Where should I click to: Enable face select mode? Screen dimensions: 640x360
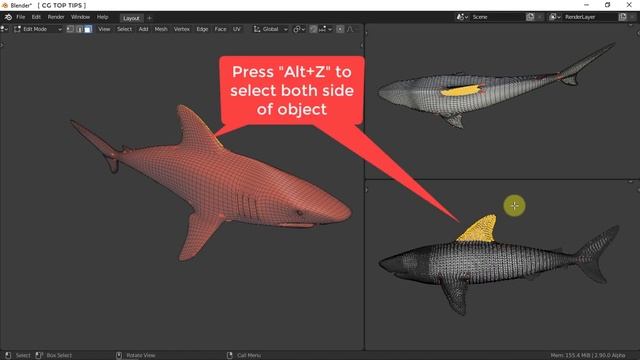(x=88, y=29)
